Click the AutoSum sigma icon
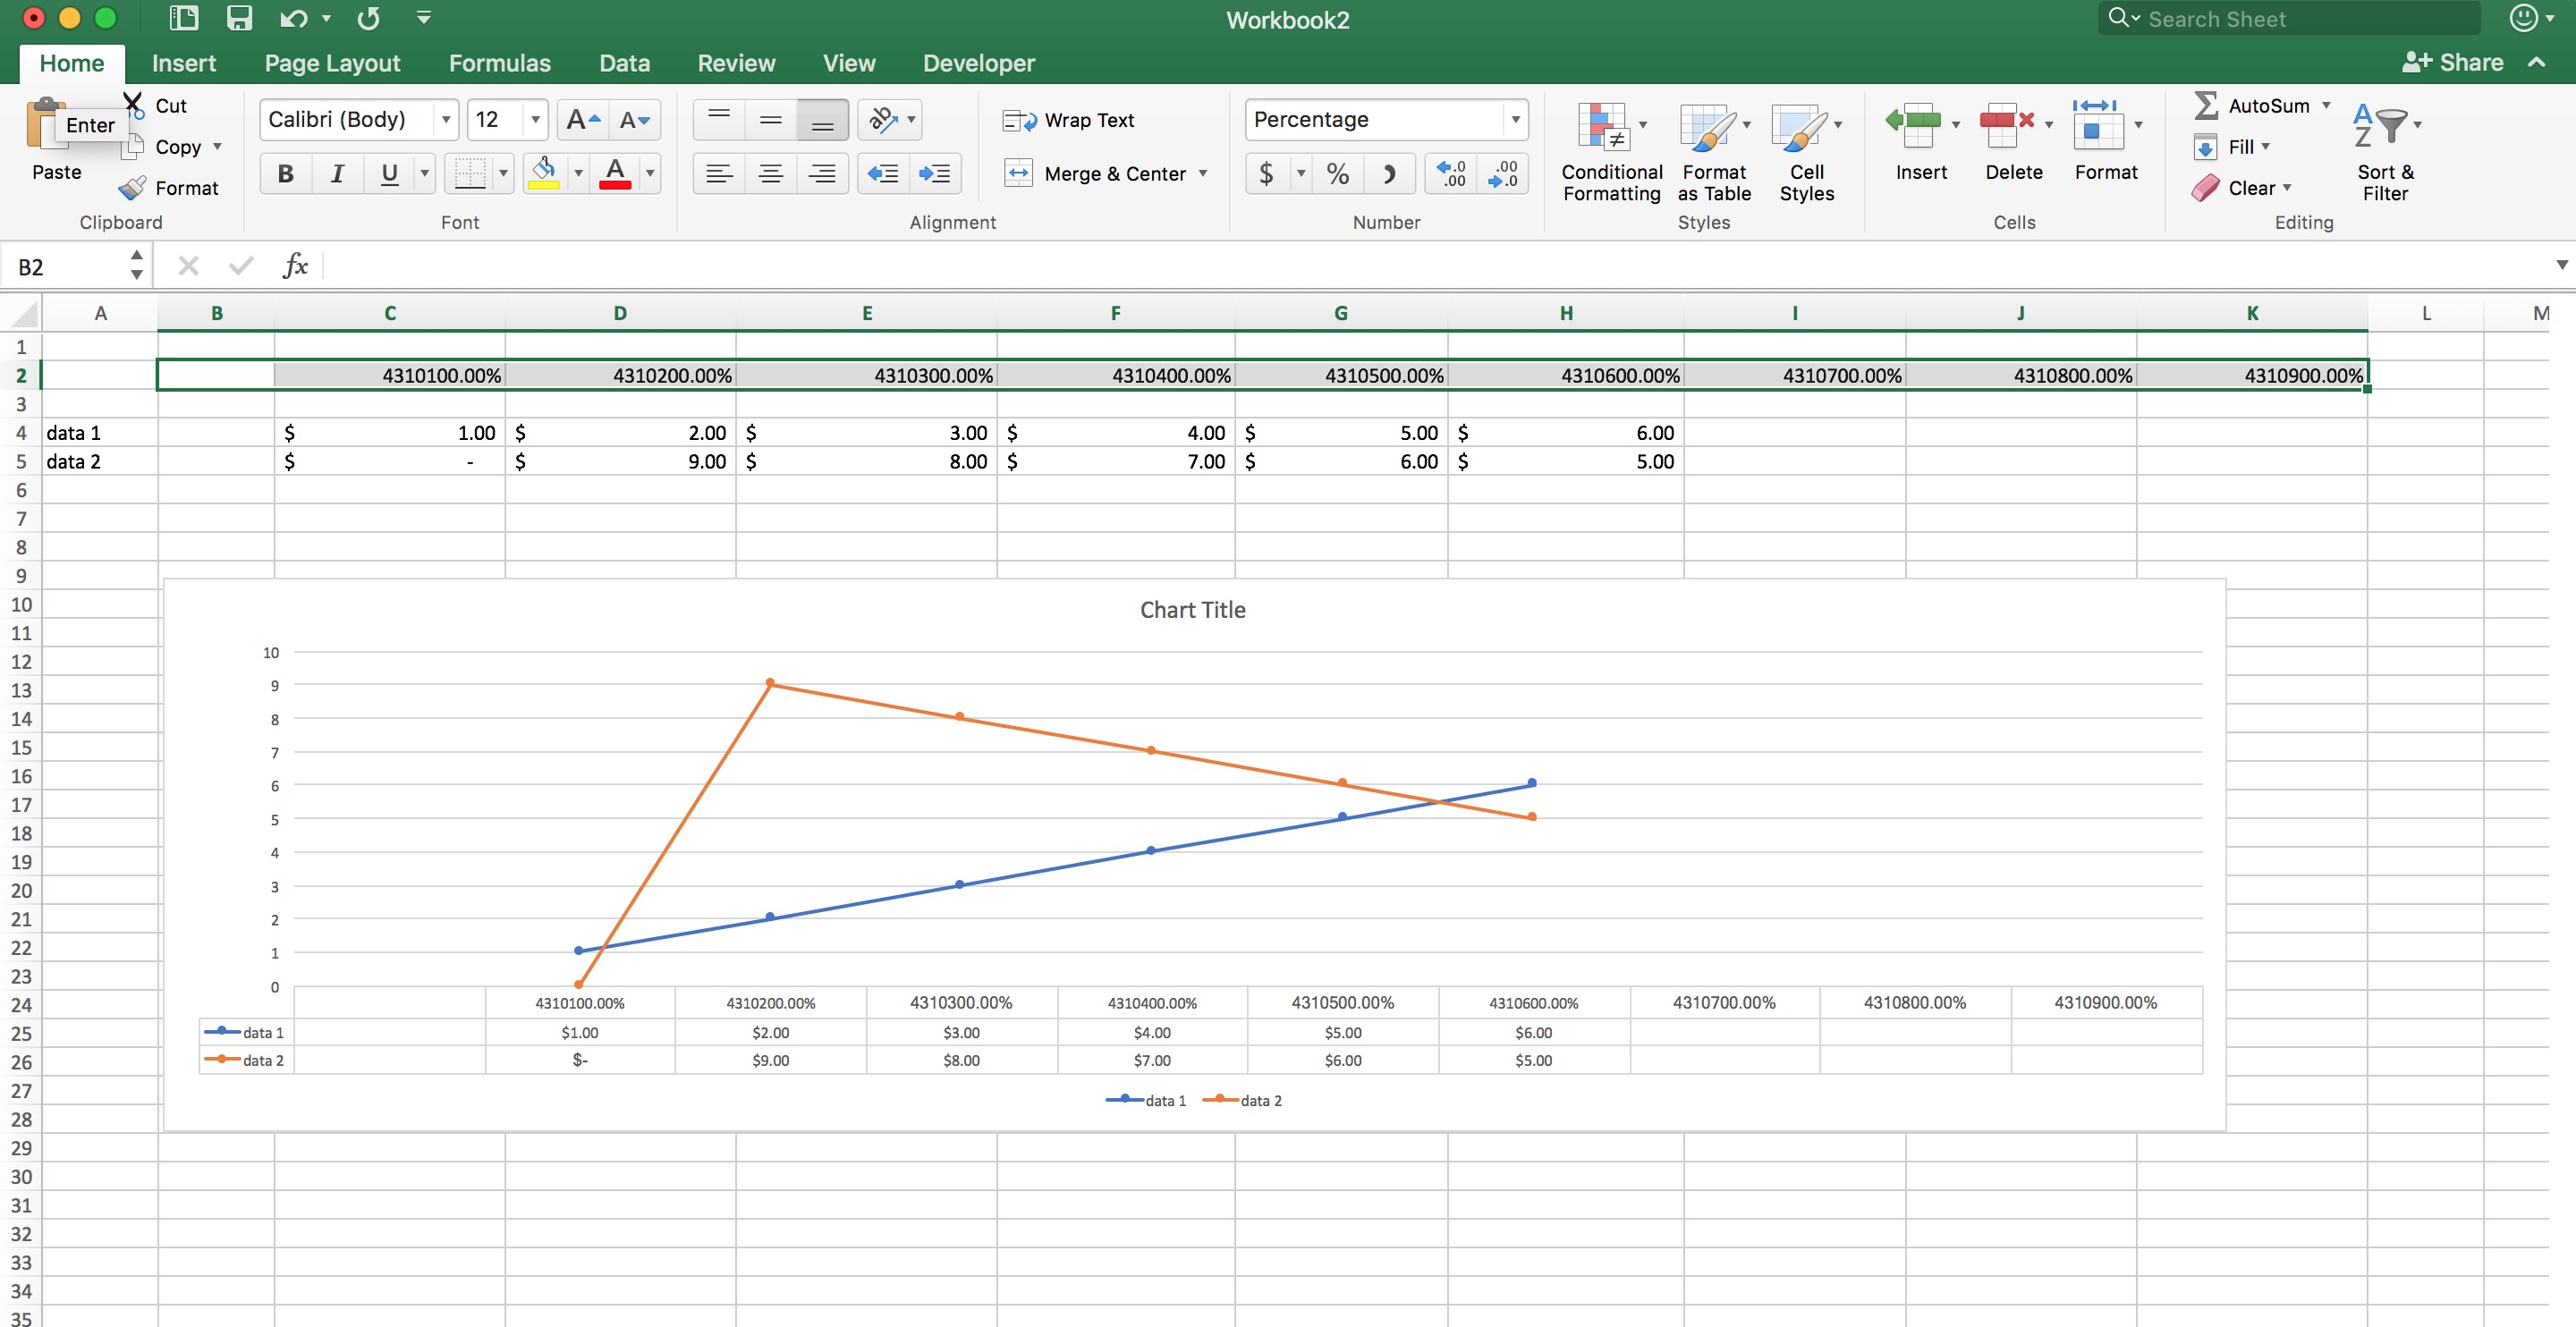 tap(2206, 105)
